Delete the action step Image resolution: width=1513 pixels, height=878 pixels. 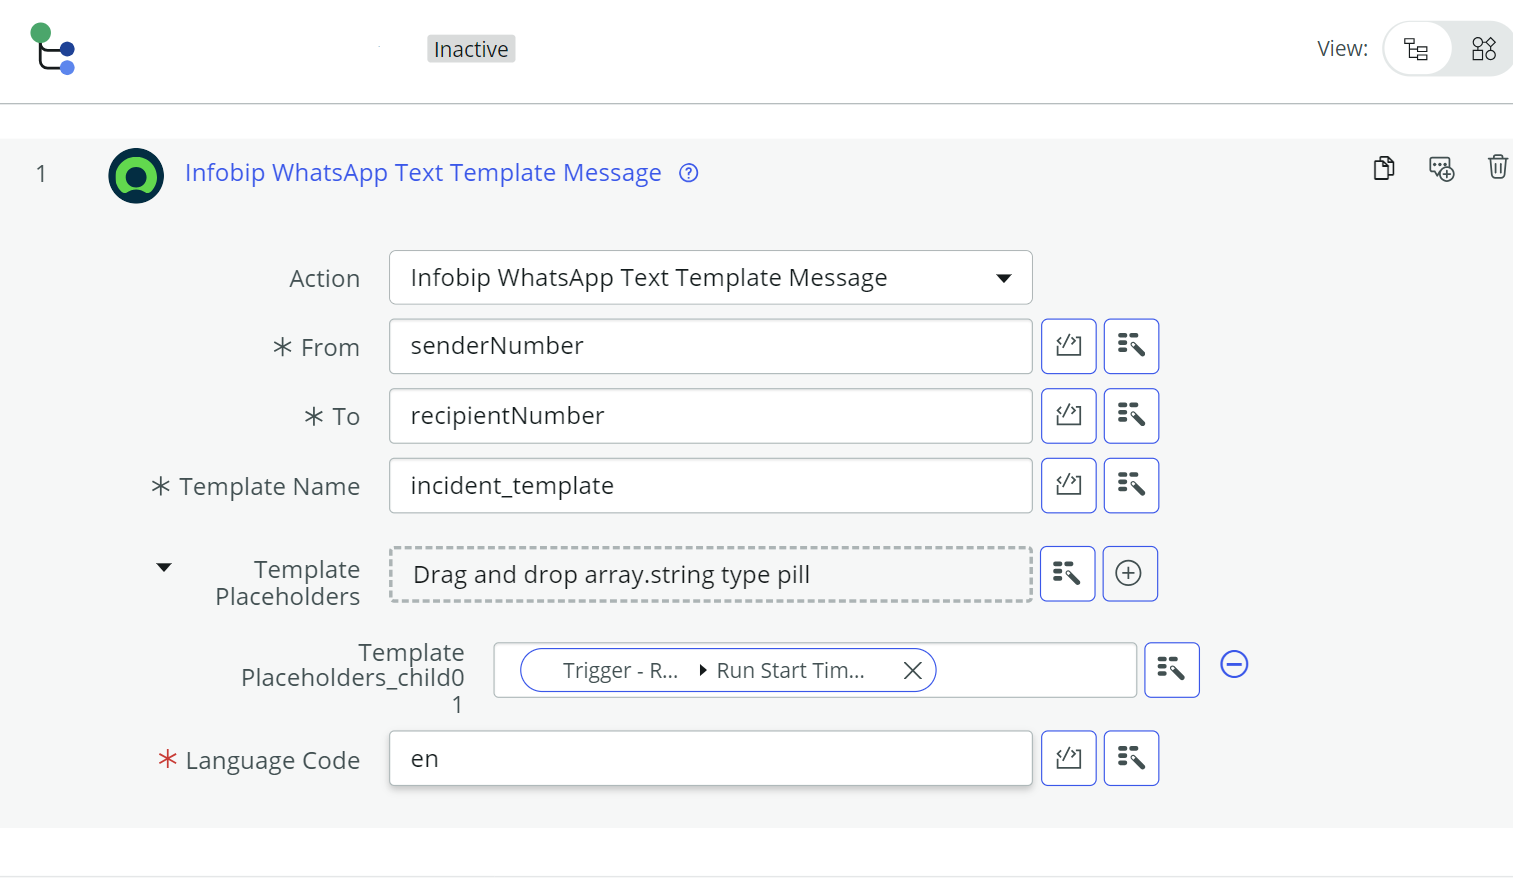click(1498, 167)
